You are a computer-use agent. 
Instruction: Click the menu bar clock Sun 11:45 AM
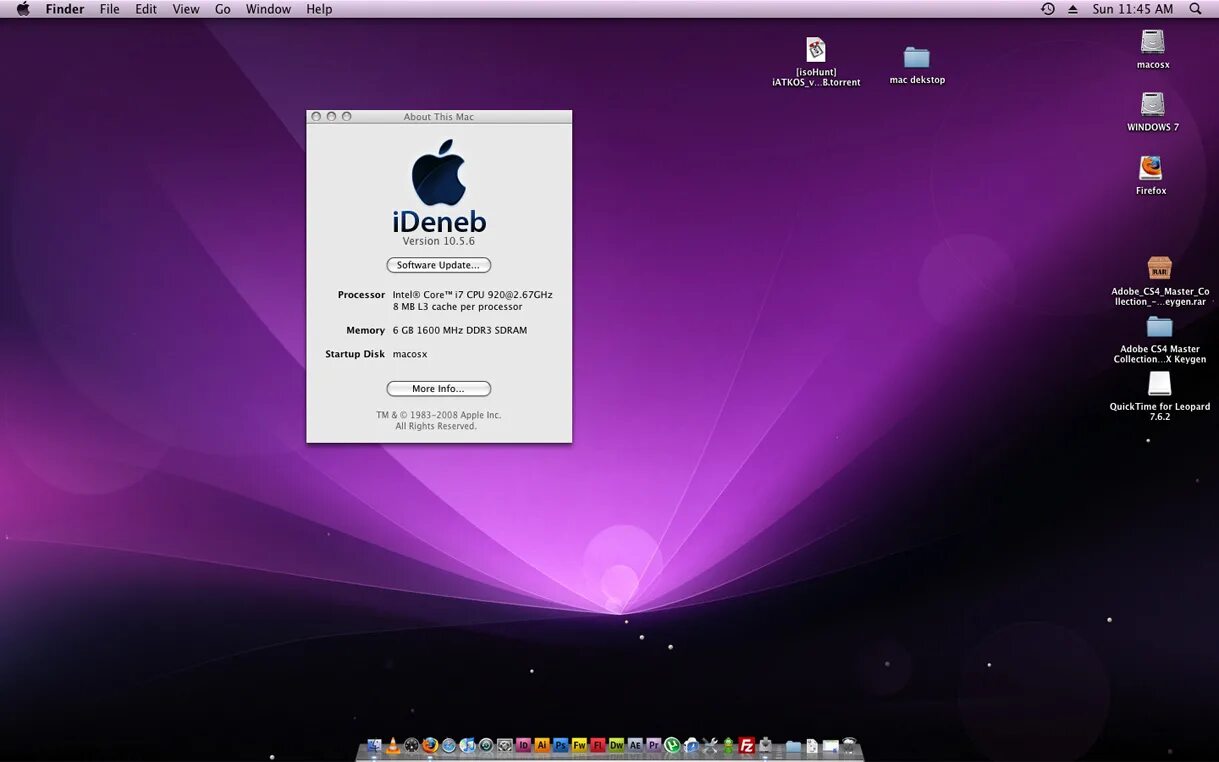point(1133,9)
